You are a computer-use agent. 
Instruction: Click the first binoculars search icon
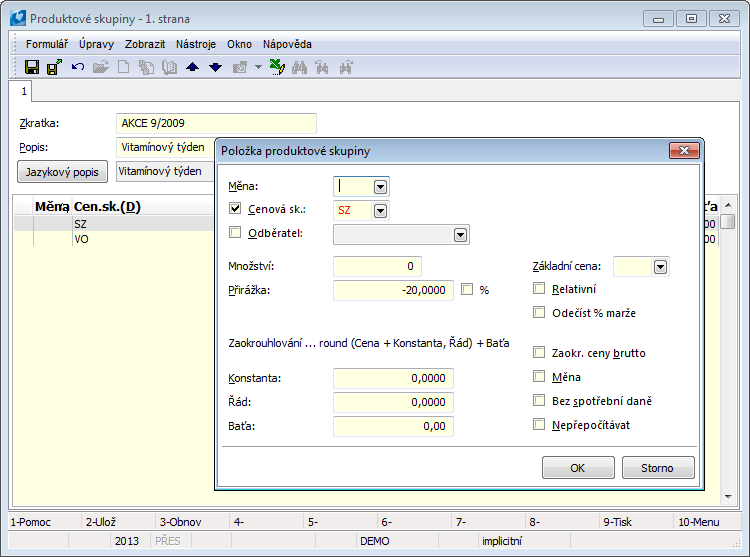[300, 67]
